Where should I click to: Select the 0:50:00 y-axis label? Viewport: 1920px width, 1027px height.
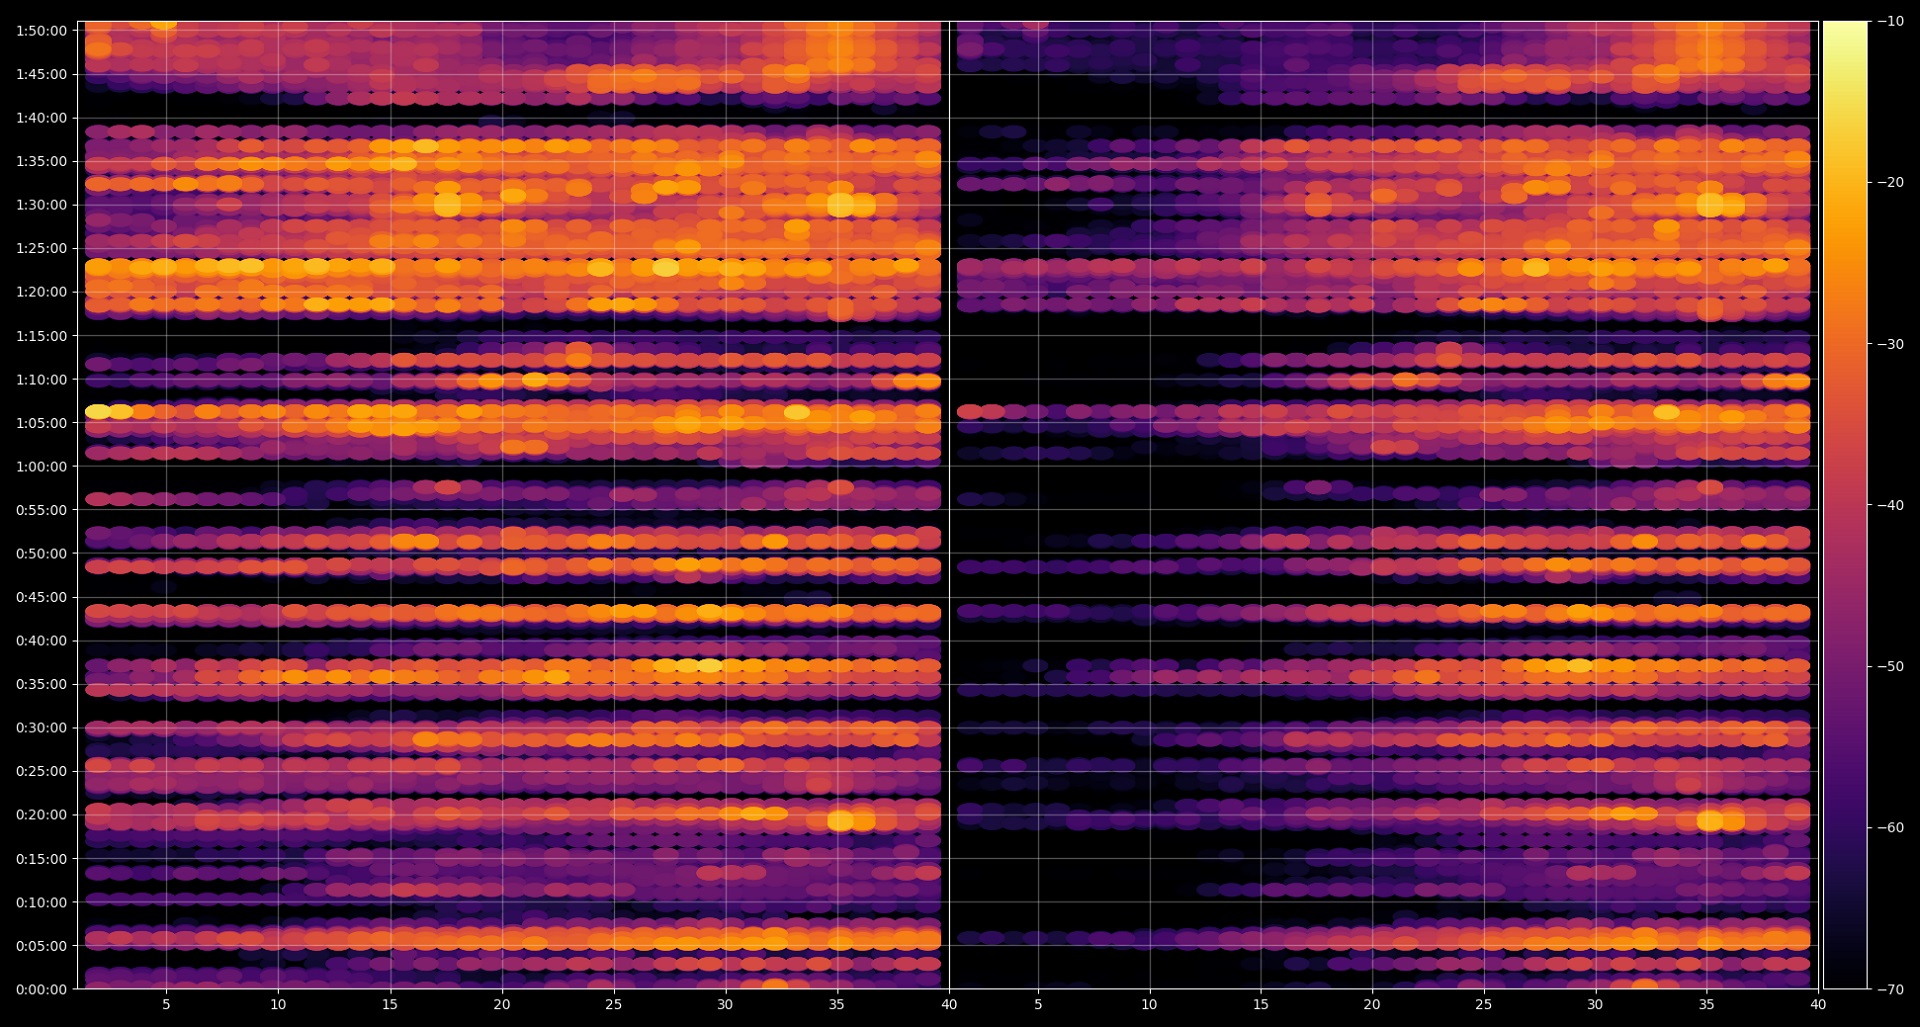[41, 553]
